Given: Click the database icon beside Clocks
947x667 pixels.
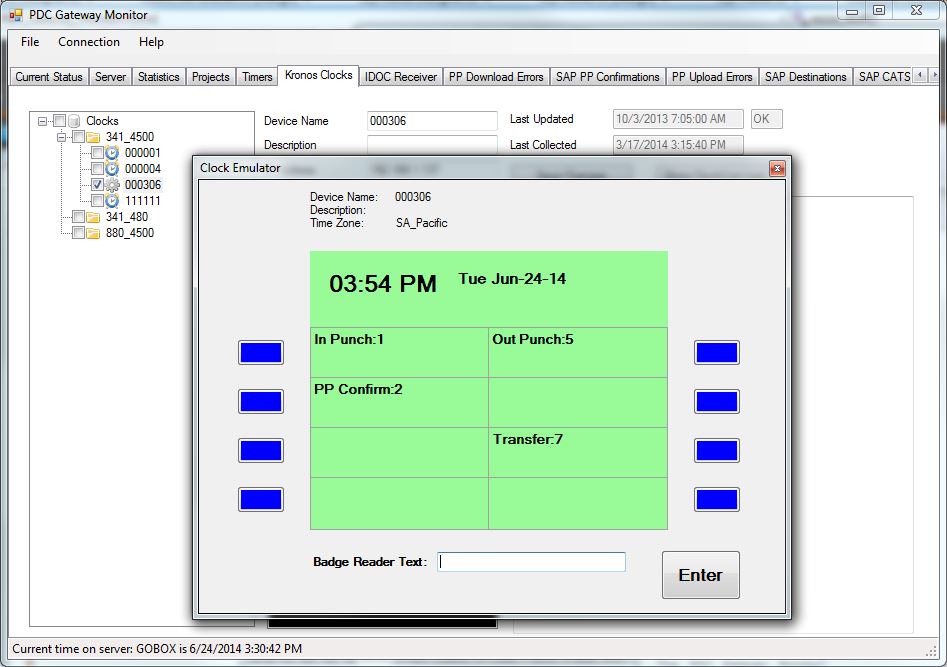Looking at the screenshot, I should click(74, 121).
